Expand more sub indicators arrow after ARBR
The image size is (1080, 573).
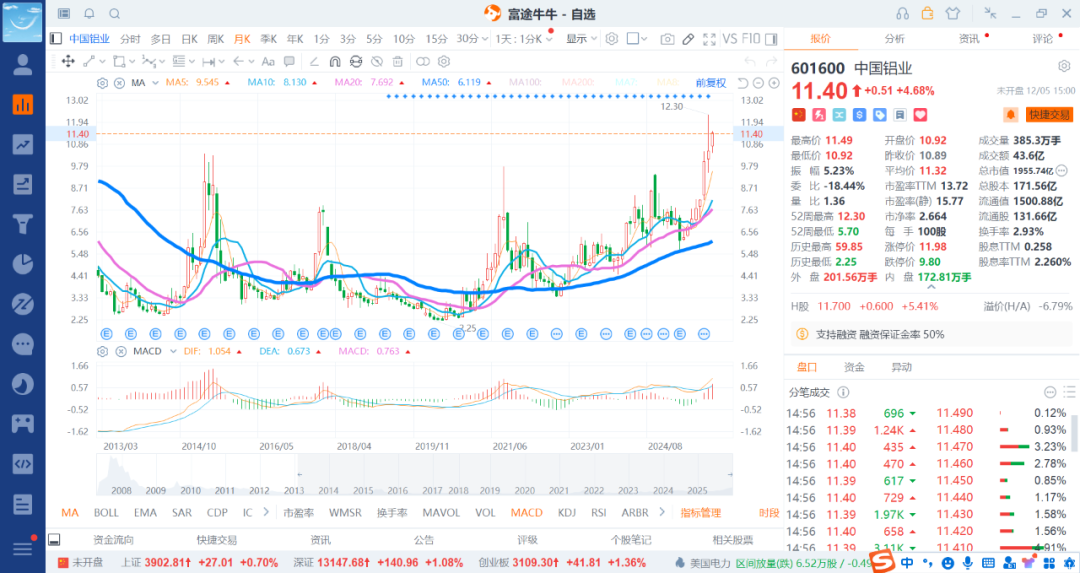662,512
